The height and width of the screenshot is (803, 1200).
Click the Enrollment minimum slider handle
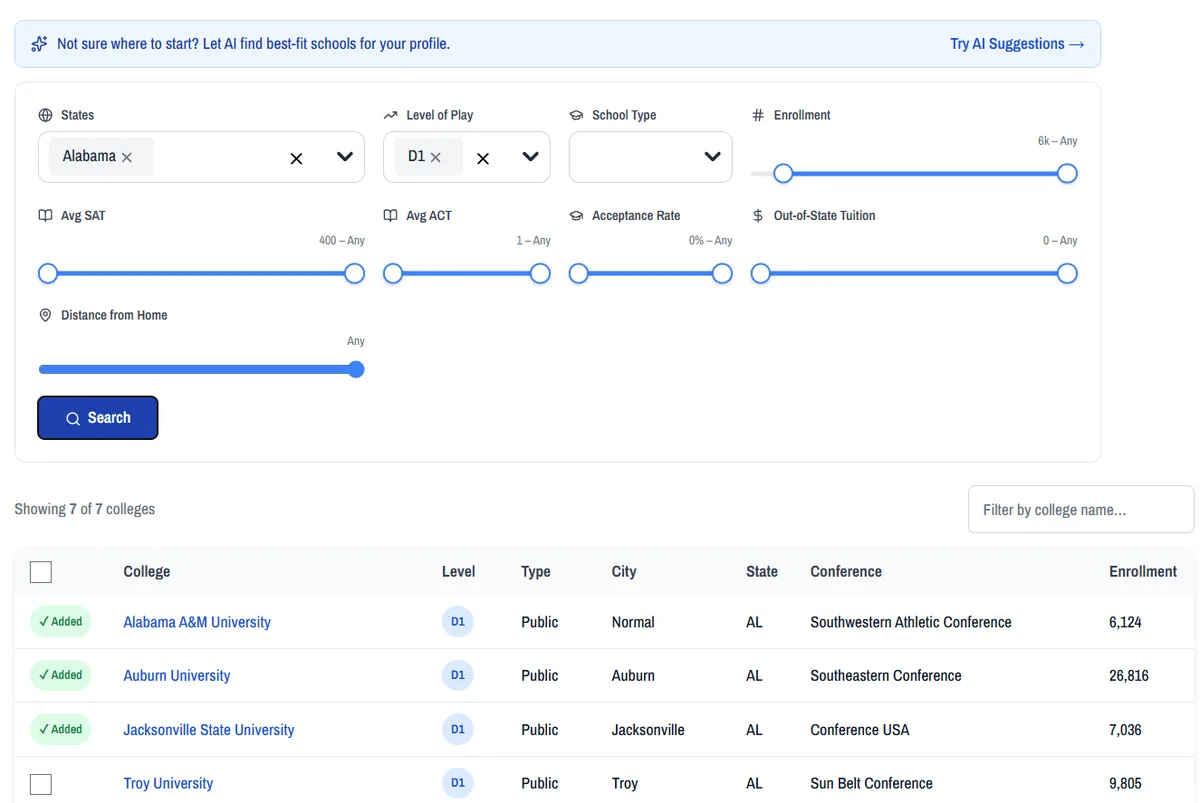783,174
